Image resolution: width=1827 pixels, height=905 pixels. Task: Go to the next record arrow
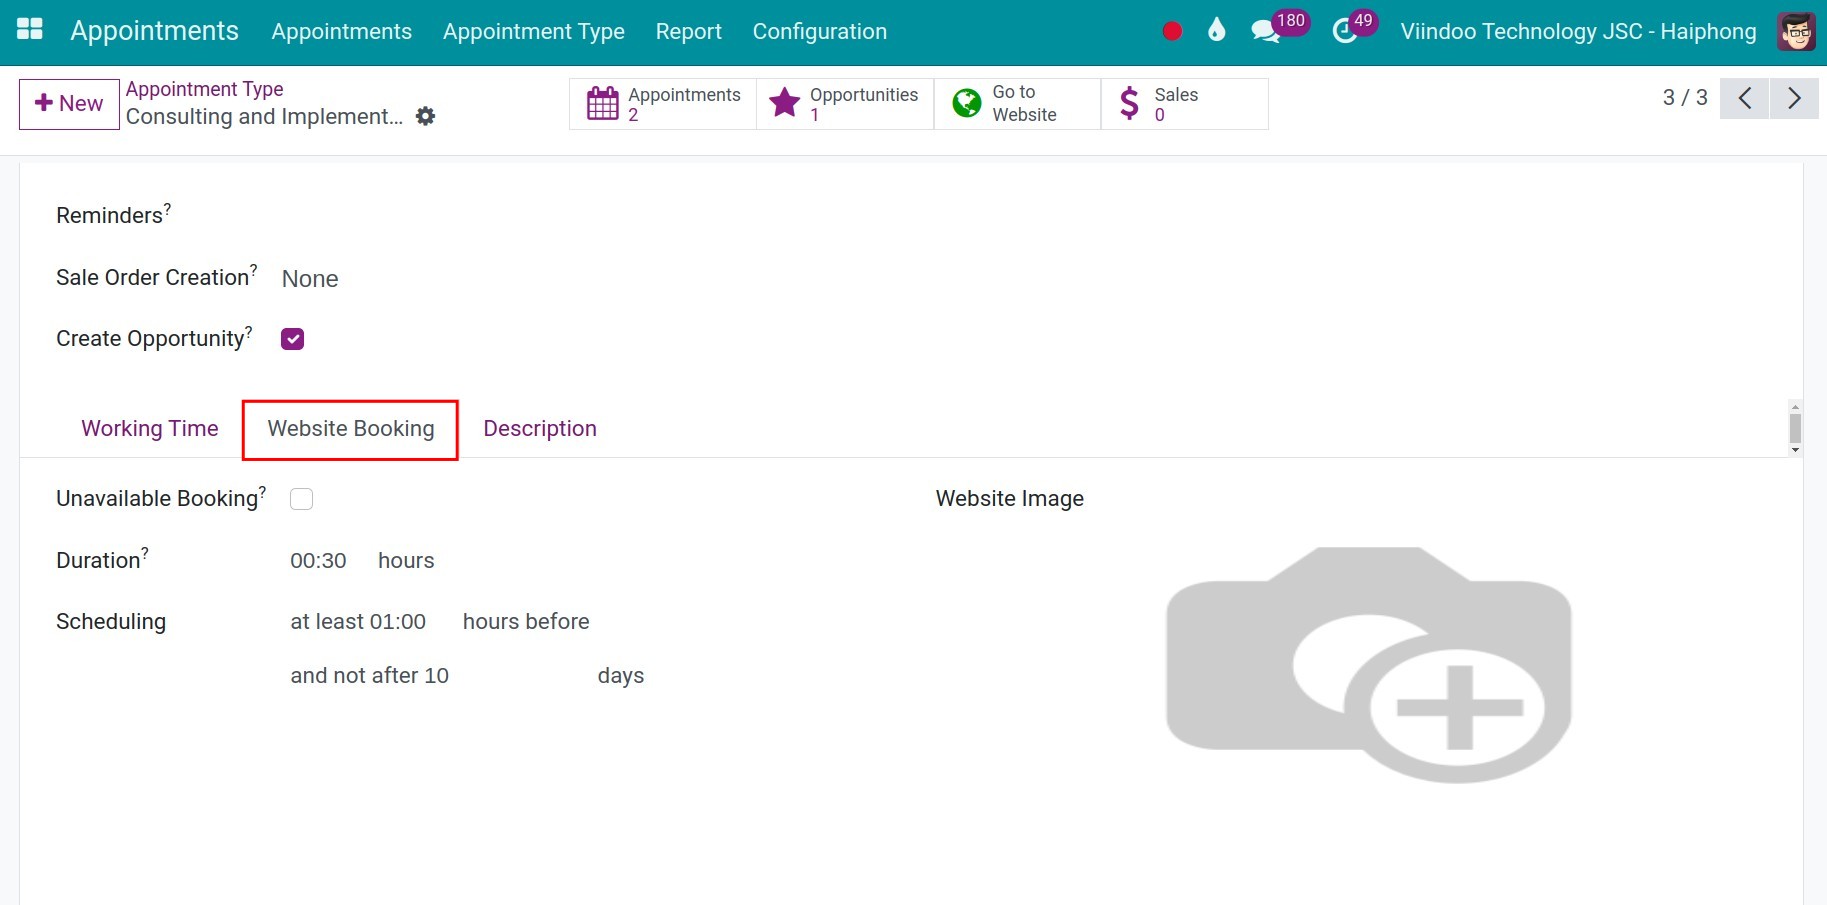(x=1794, y=98)
